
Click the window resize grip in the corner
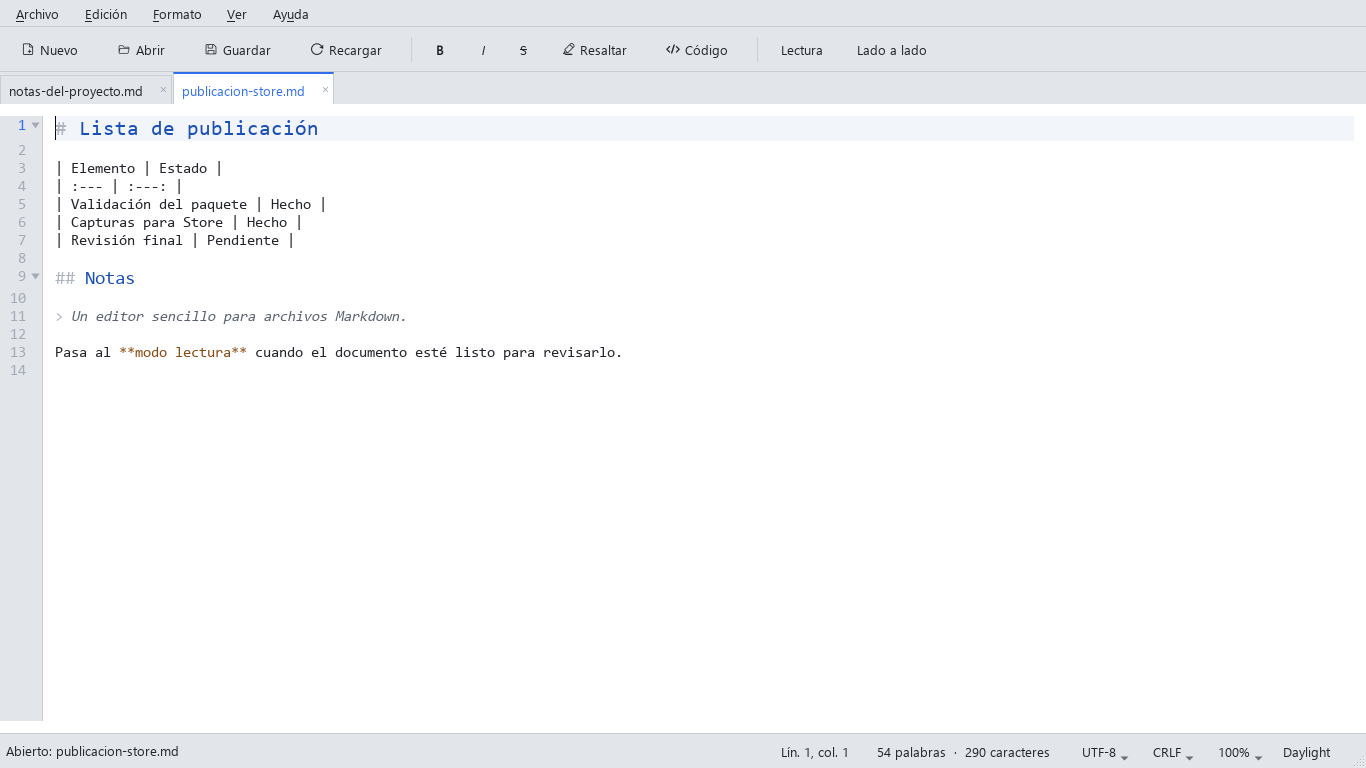click(1359, 761)
